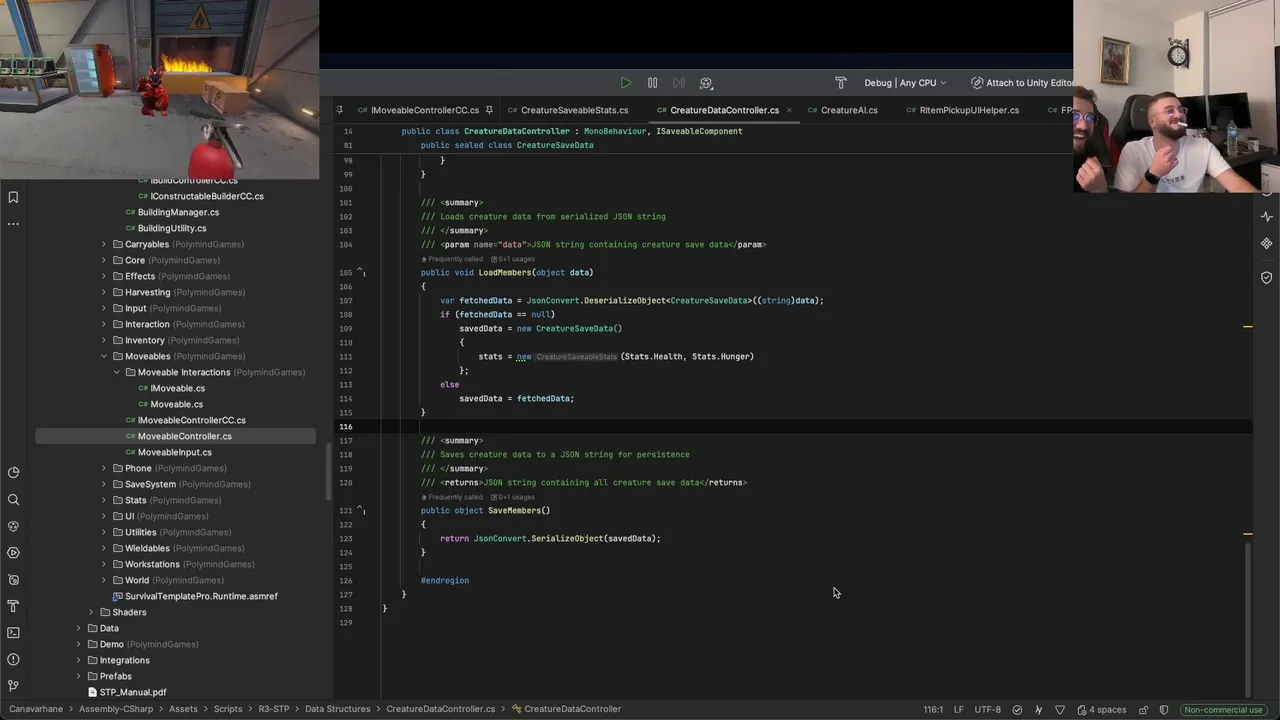The image size is (1280, 720).
Task: Click the gutter icon beside SaveMembers method
Action: pyautogui.click(x=361, y=511)
